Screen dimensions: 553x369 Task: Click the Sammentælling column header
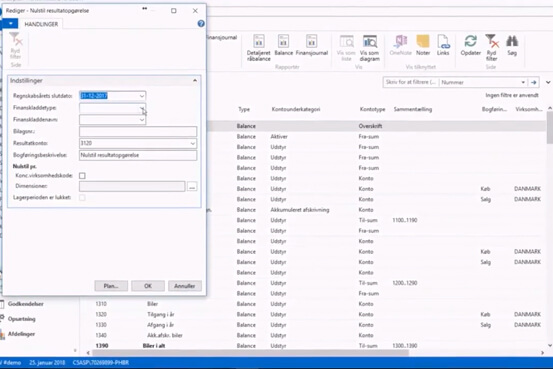coord(413,109)
